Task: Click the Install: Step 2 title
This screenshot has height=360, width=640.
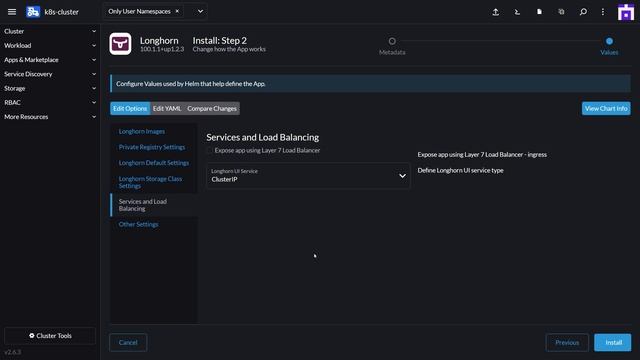Action: 220,40
